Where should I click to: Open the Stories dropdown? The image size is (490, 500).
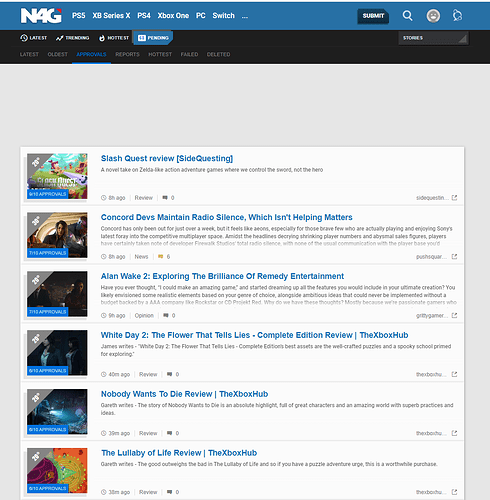tap(433, 38)
